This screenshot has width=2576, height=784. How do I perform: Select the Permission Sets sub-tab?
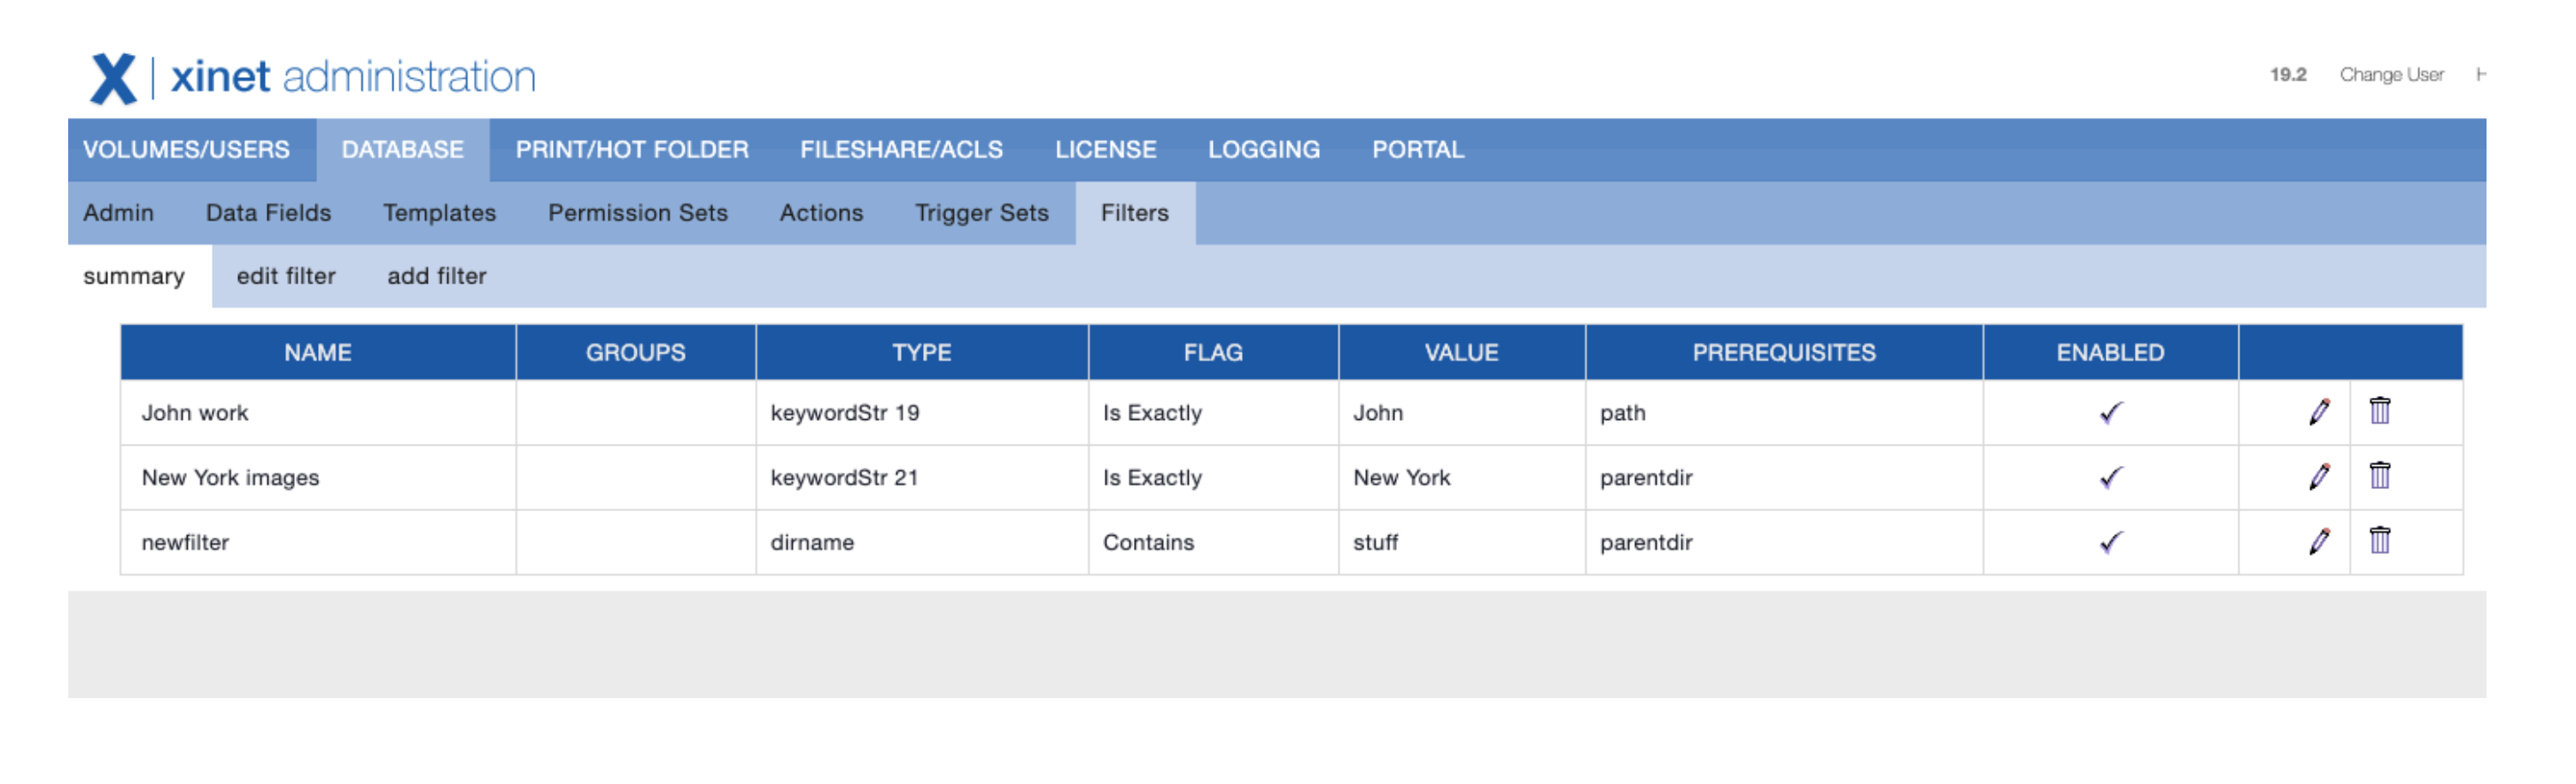tap(637, 213)
